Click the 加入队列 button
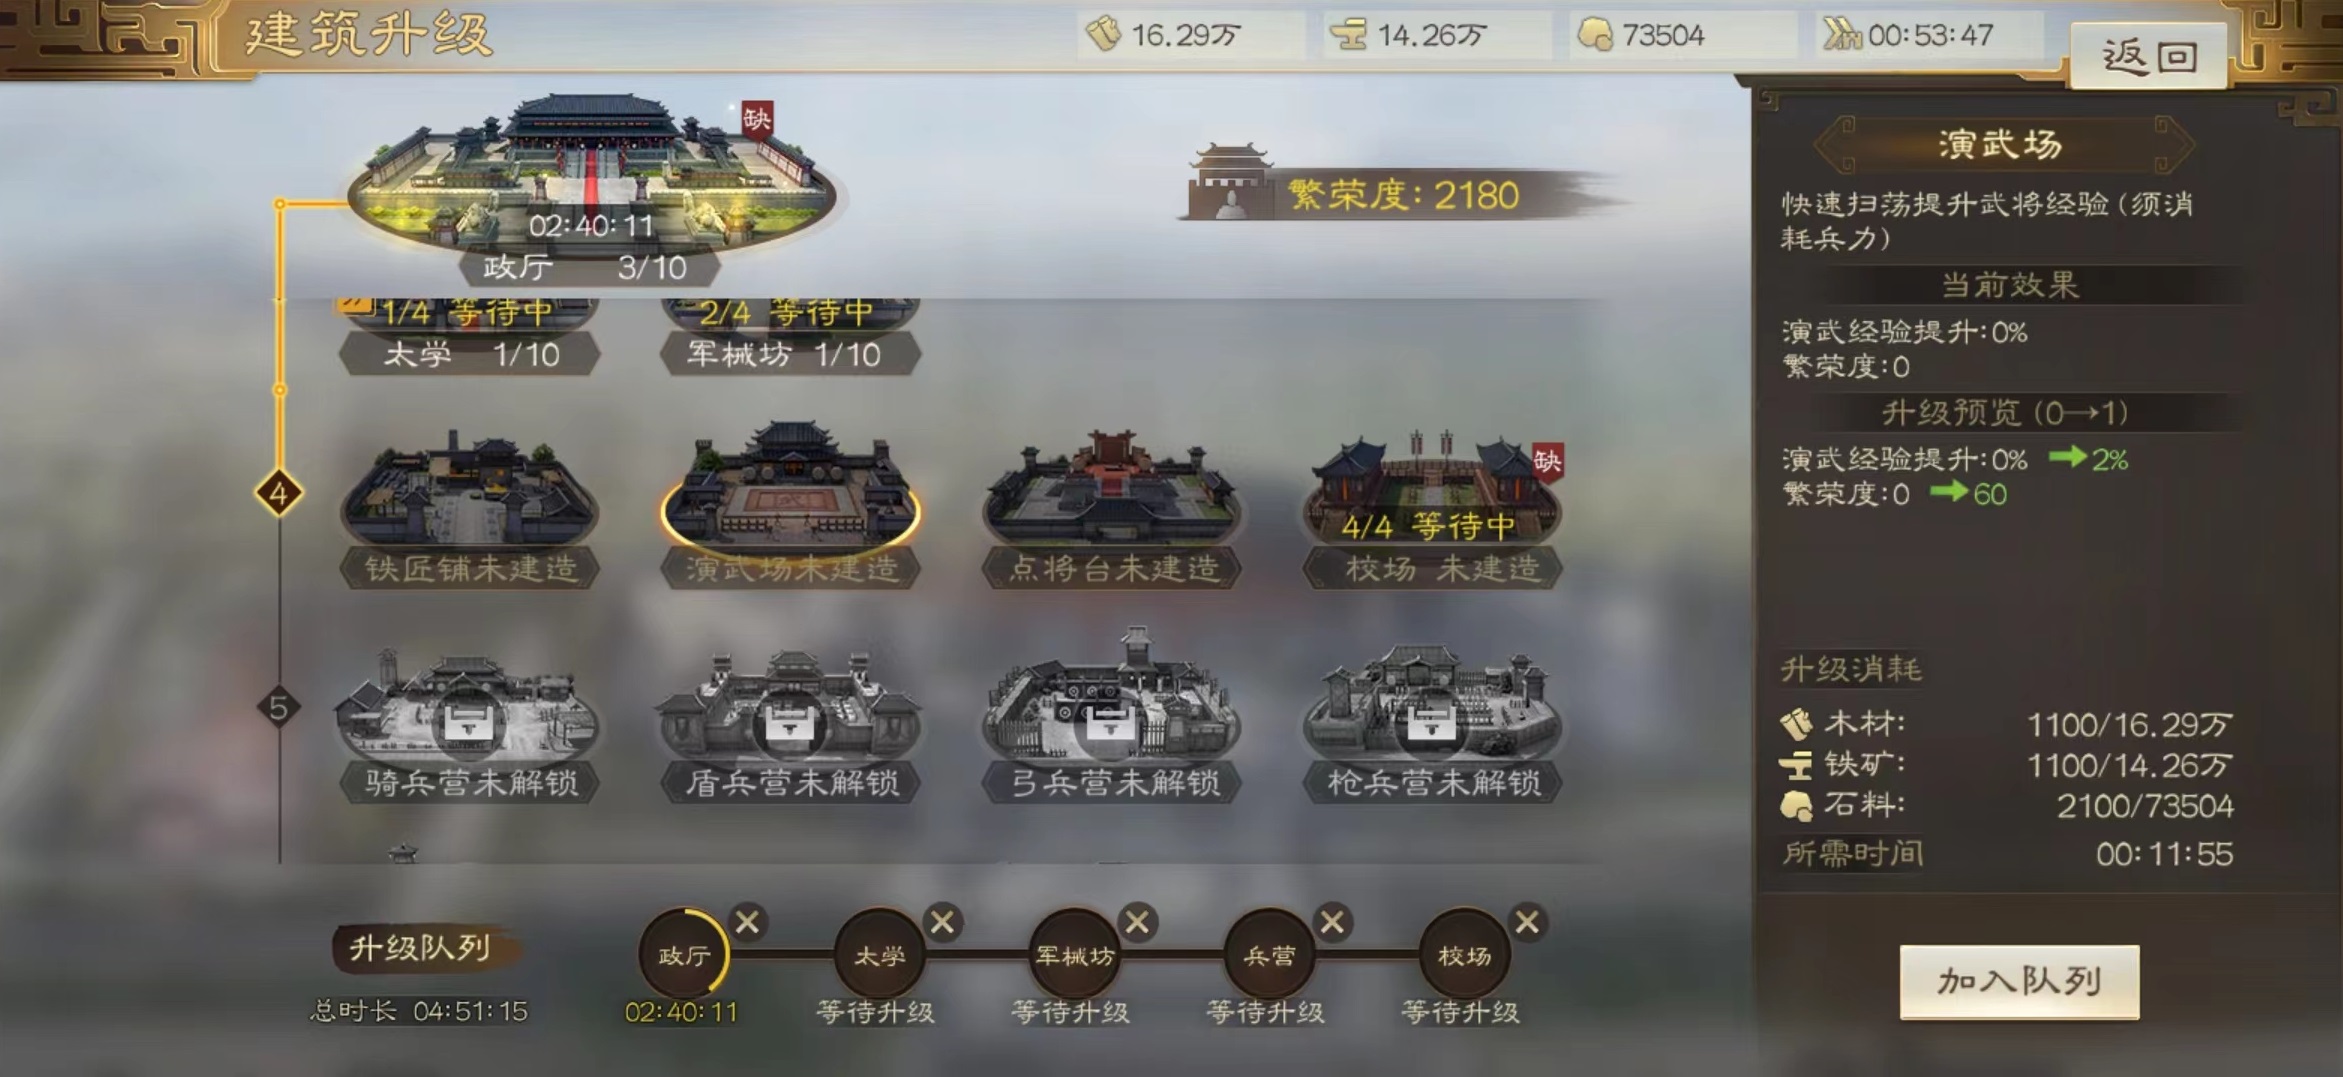The image size is (2343, 1077). (2019, 982)
